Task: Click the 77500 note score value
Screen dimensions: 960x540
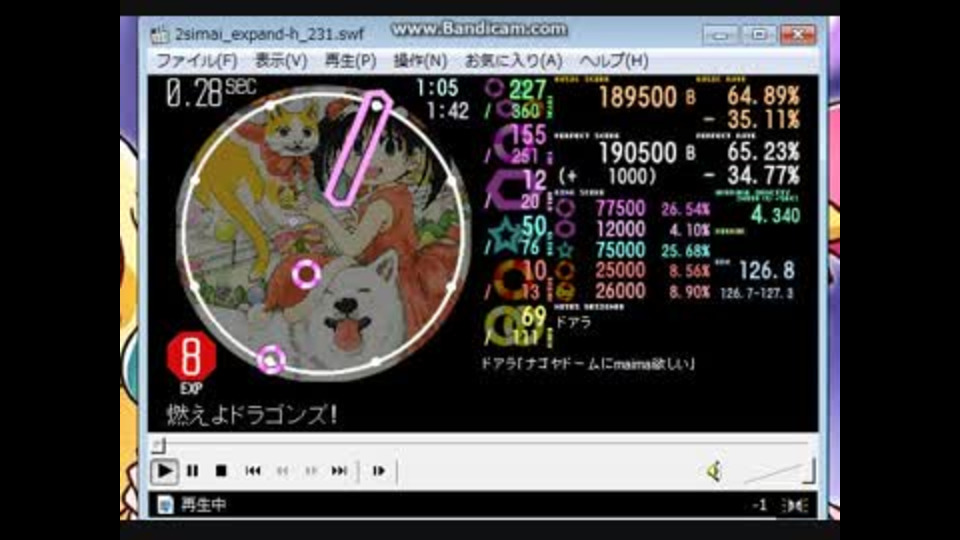Action: (620, 208)
